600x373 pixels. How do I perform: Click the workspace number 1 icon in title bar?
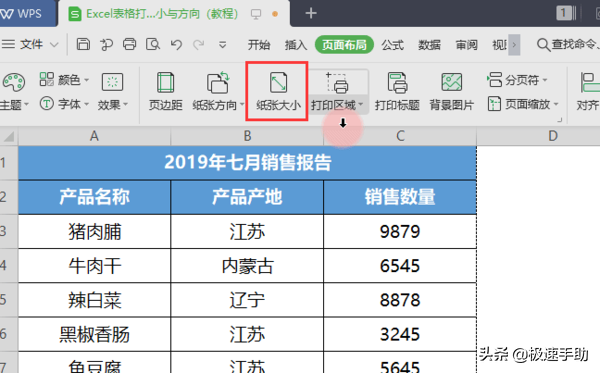[566, 13]
